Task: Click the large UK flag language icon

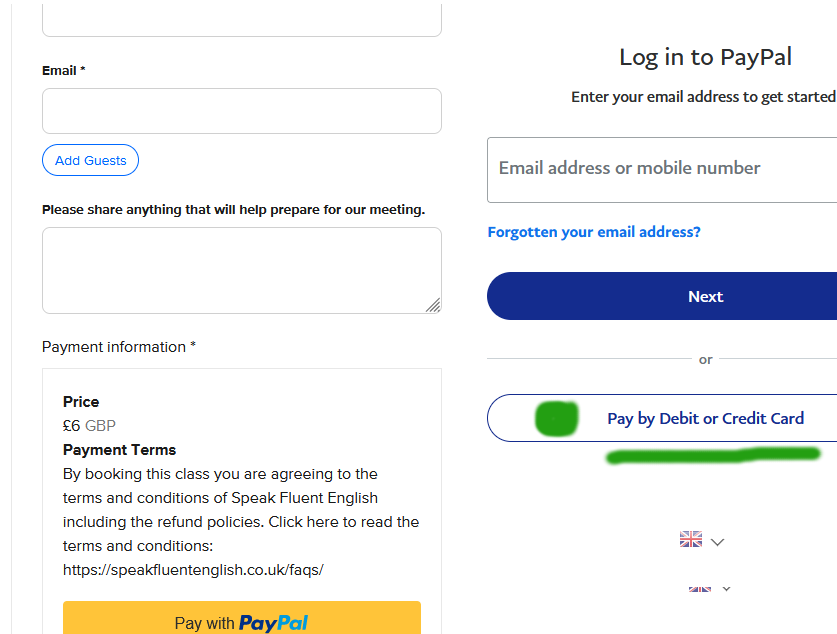Action: click(691, 540)
